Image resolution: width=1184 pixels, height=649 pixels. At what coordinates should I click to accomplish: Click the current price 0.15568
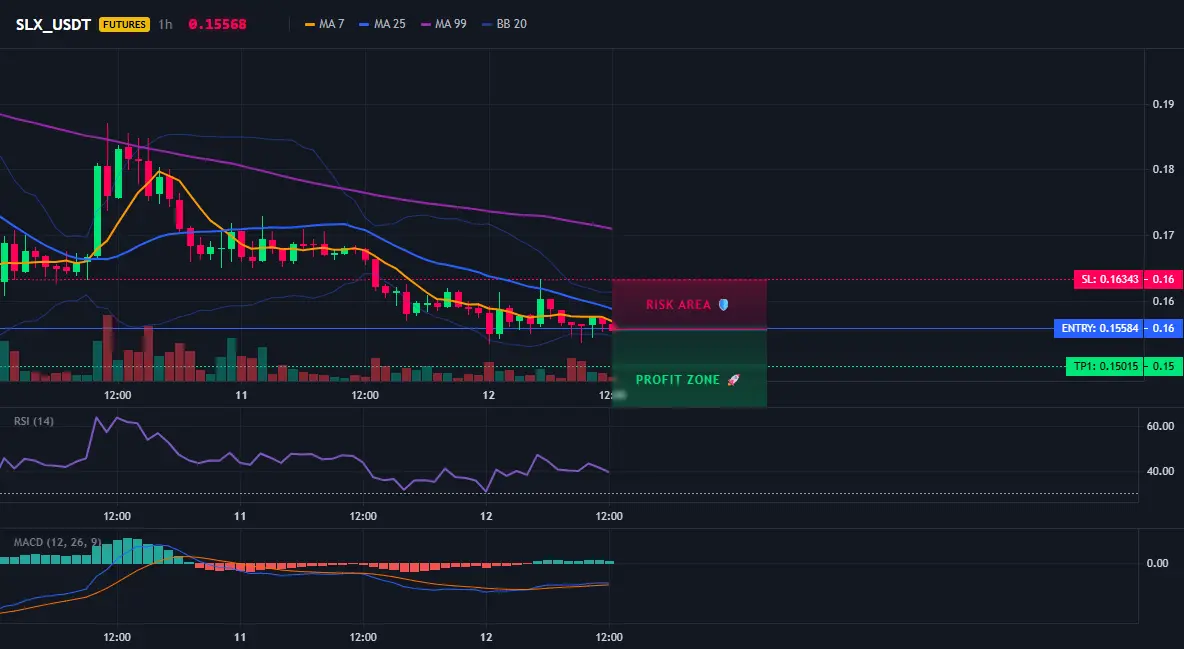[x=217, y=24]
